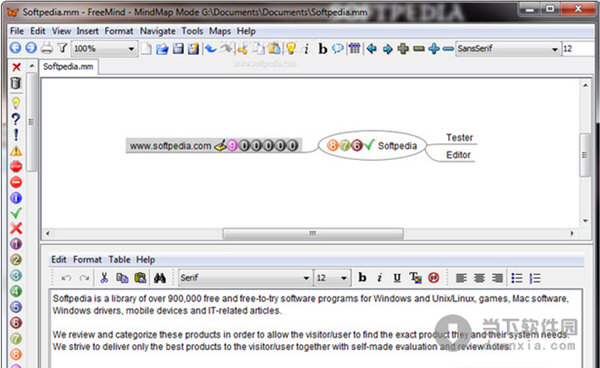The height and width of the screenshot is (368, 600).
Task: Go to next map with forward arrow
Action: [x=31, y=48]
